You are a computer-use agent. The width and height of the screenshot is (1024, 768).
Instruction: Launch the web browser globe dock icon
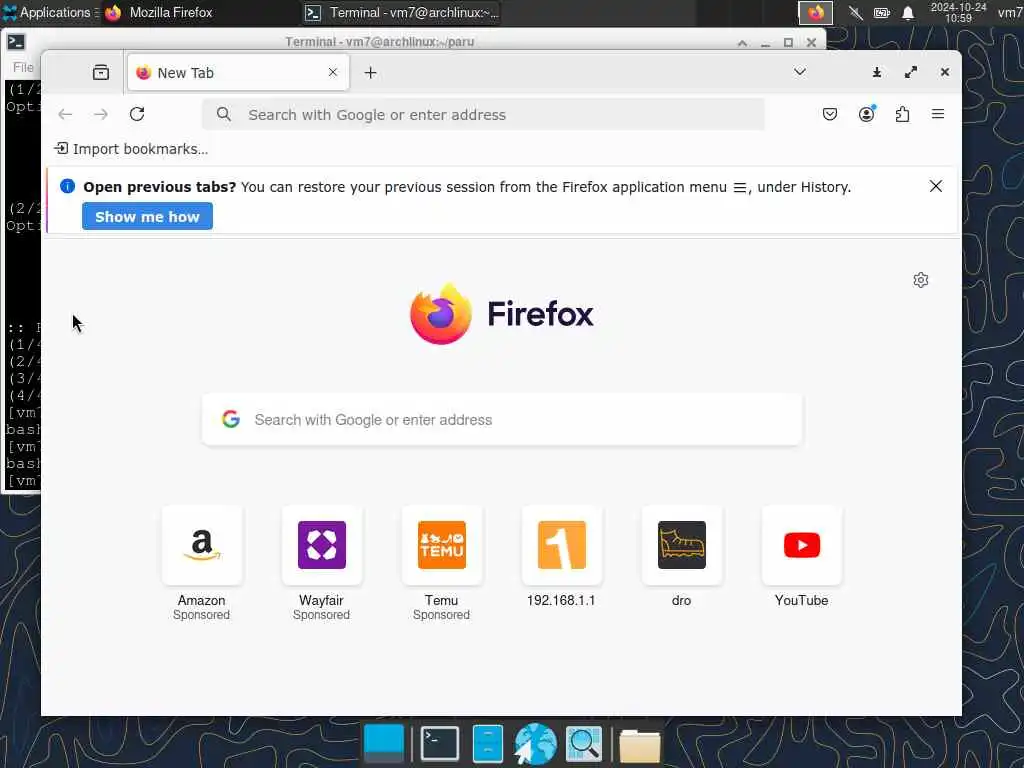(x=535, y=743)
